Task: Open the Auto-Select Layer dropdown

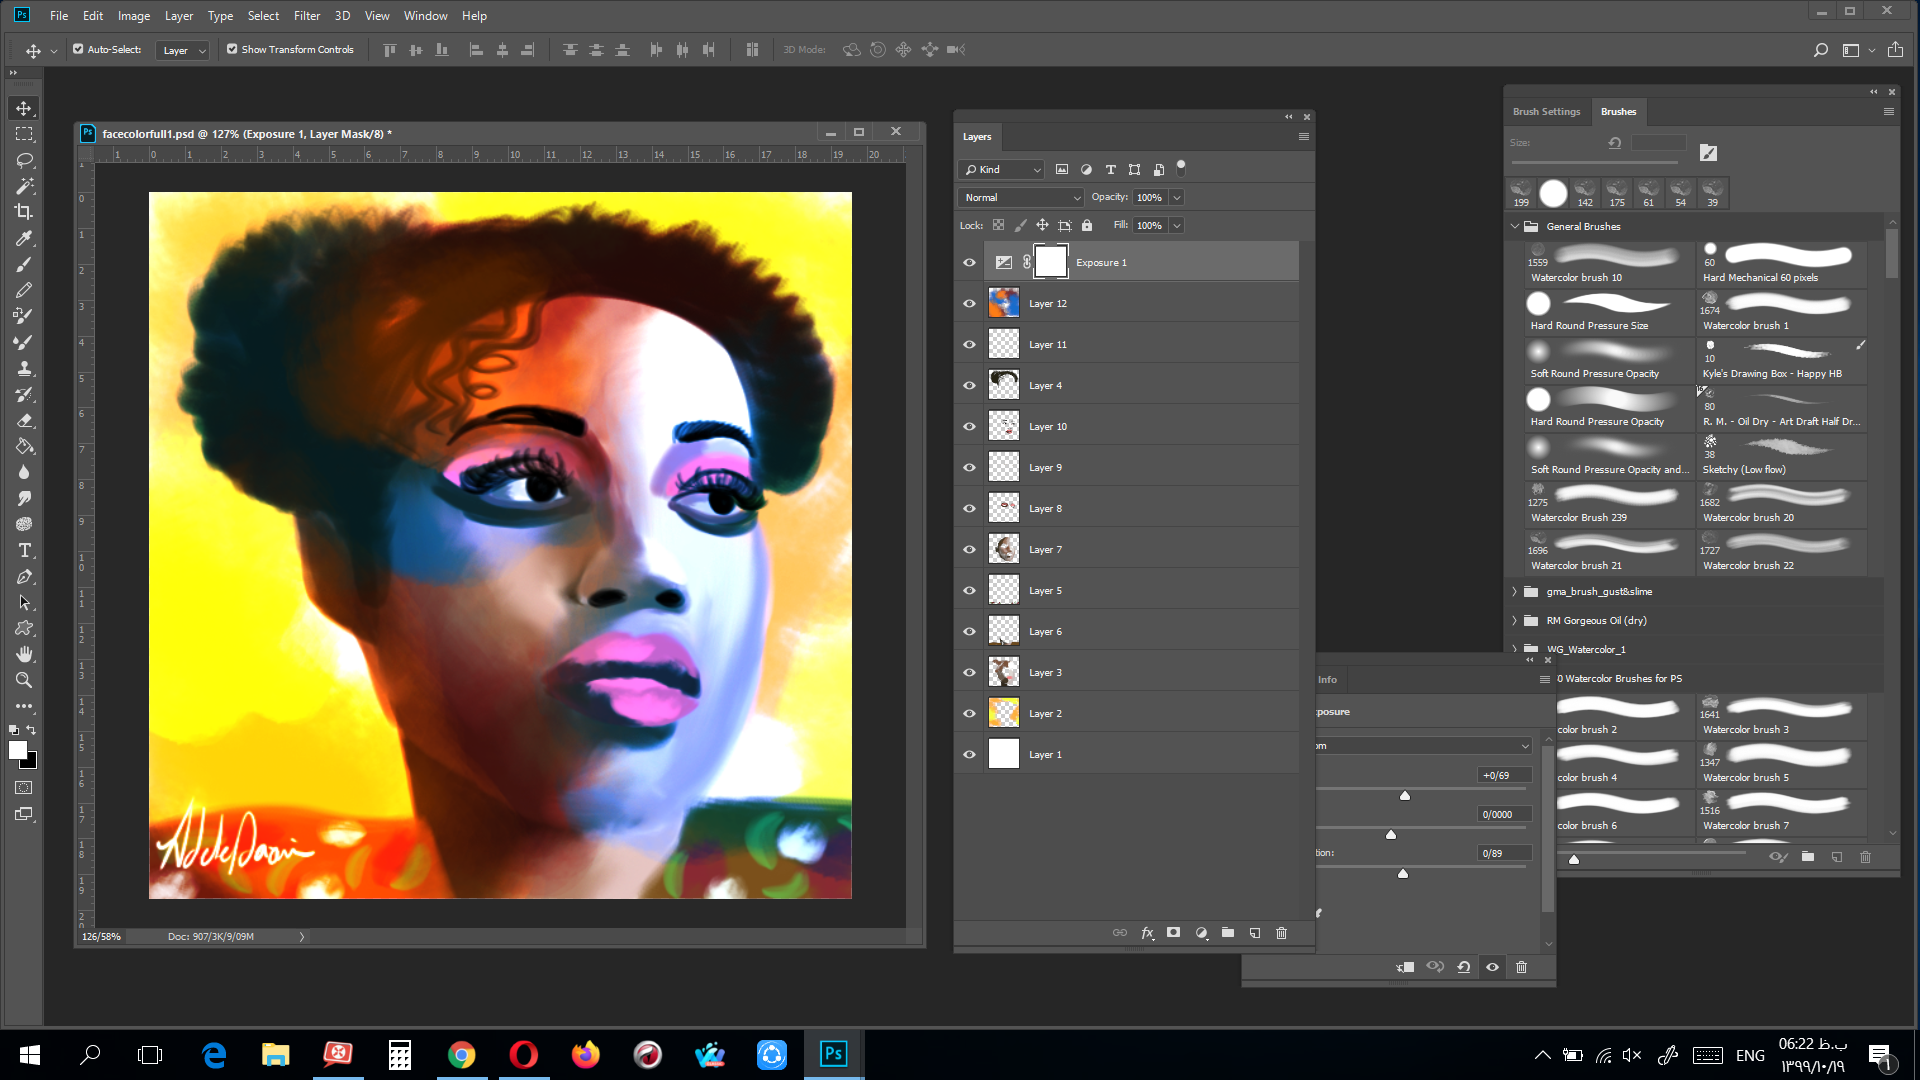Action: tap(183, 50)
